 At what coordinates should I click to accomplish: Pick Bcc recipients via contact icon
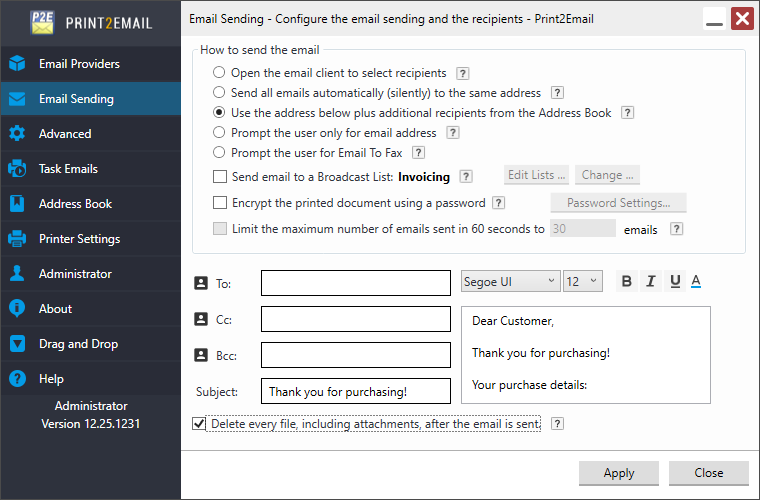coord(201,355)
